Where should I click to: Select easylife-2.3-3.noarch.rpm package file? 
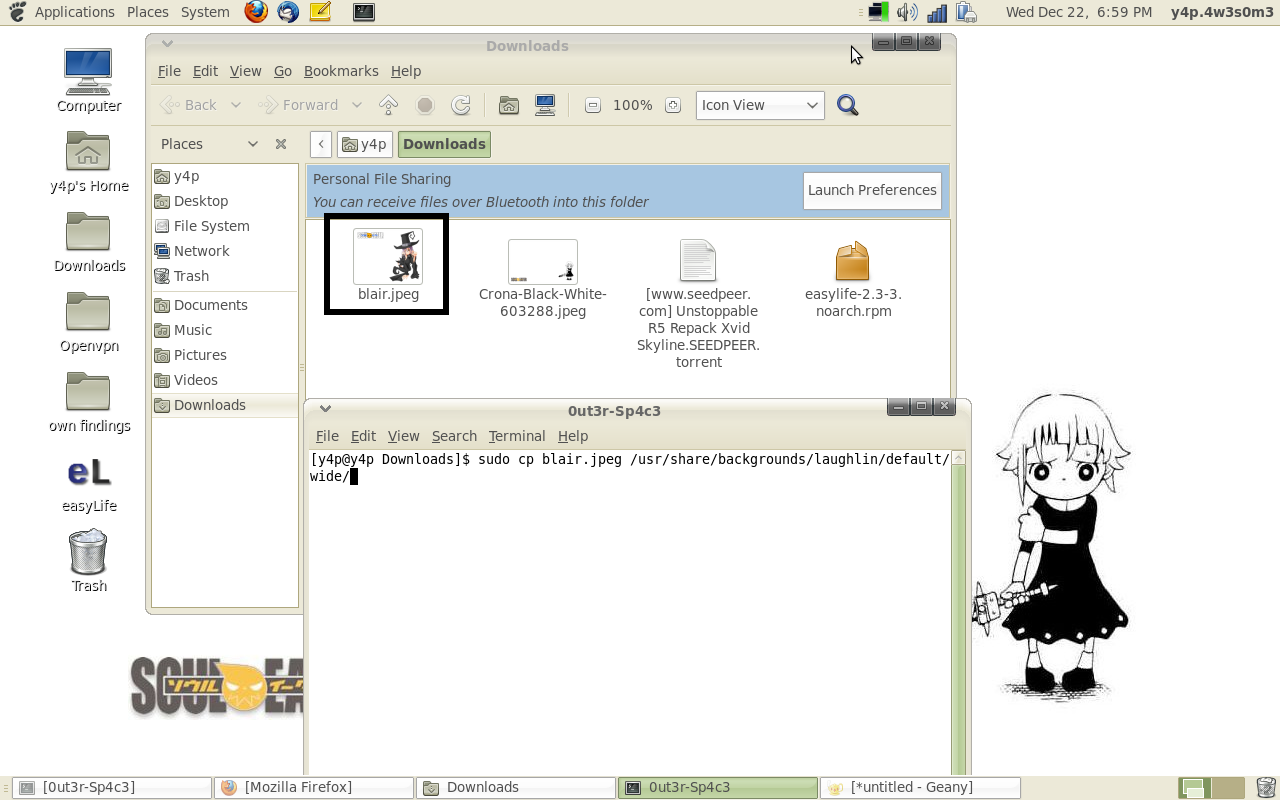tap(853, 280)
